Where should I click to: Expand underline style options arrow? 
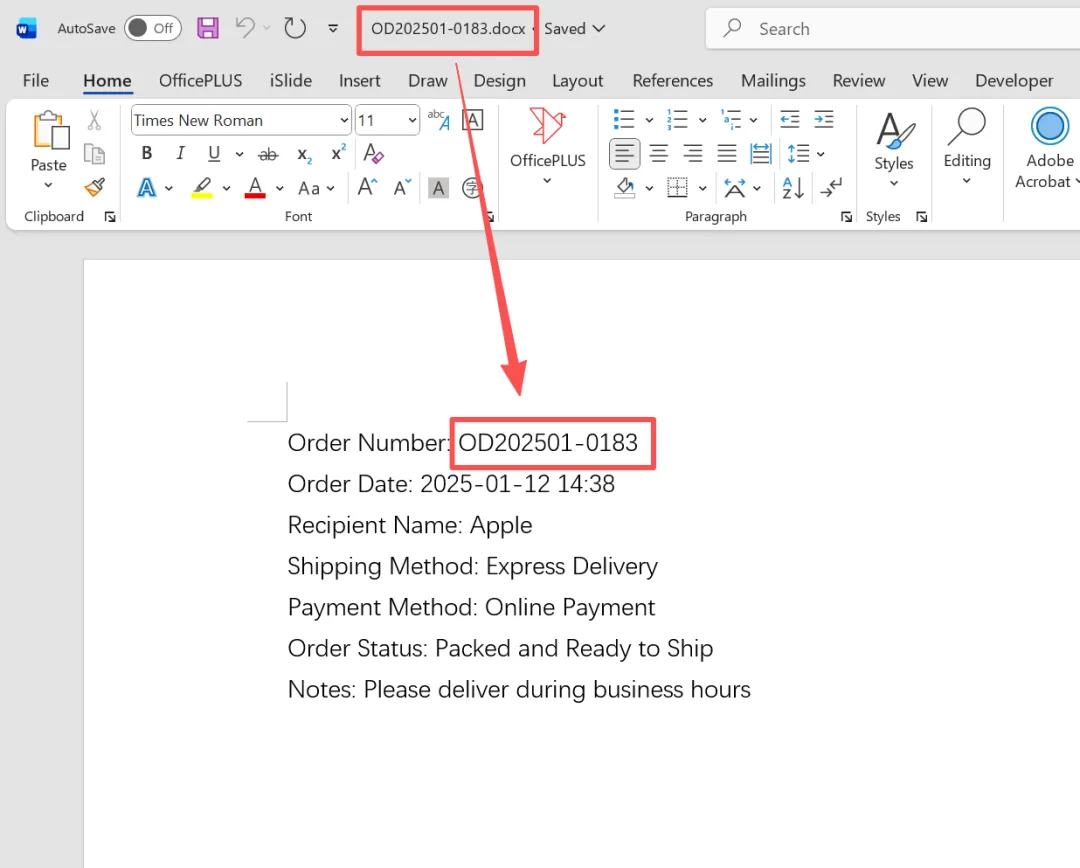pos(239,154)
